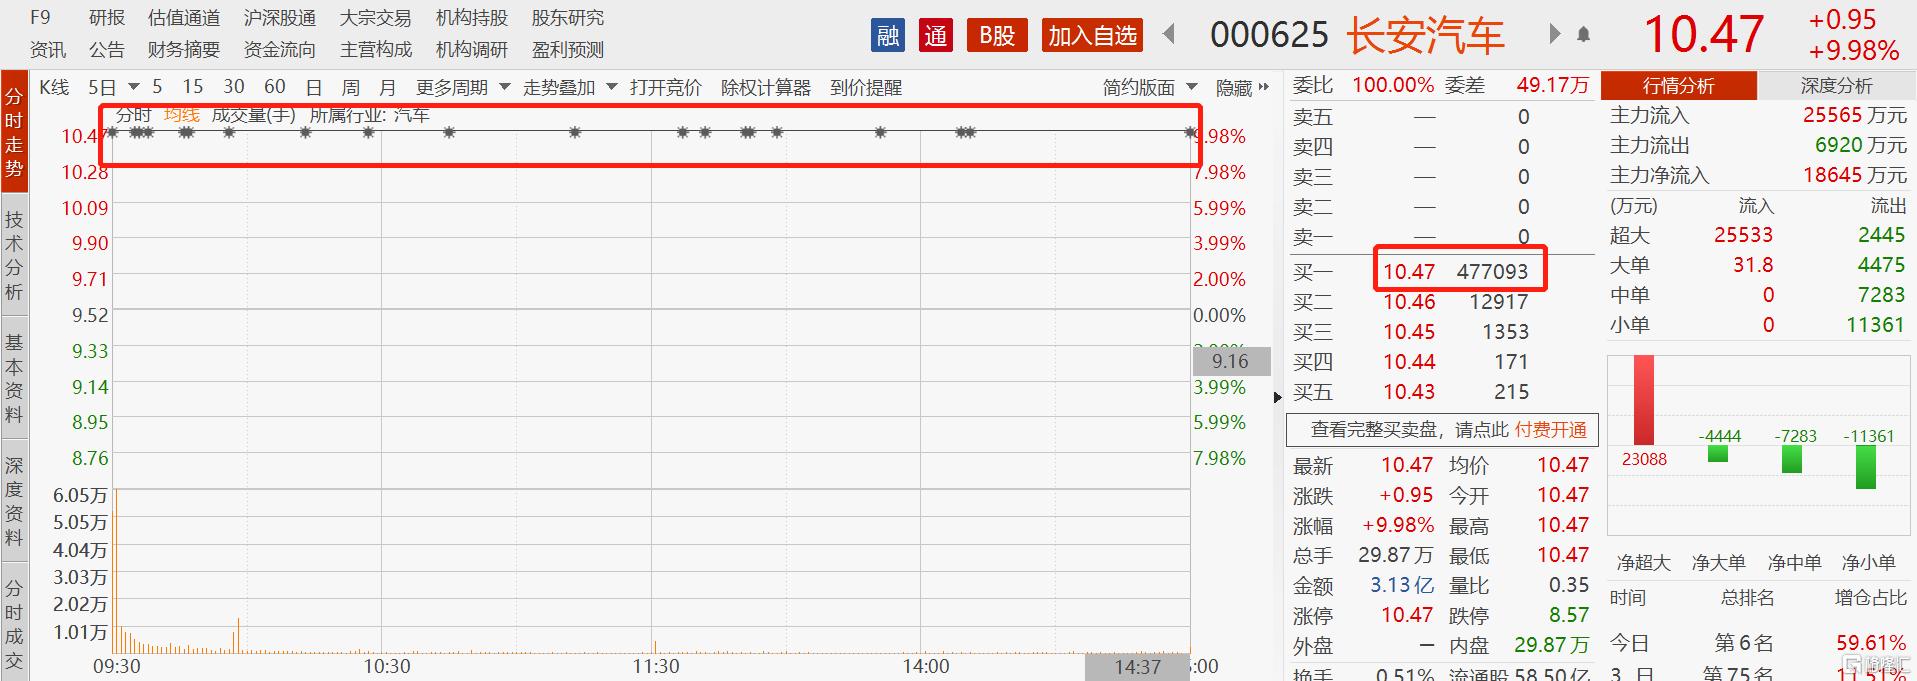The width and height of the screenshot is (1917, 681).
Task: Click the 净超大 red bar 23088
Action: point(1644,401)
